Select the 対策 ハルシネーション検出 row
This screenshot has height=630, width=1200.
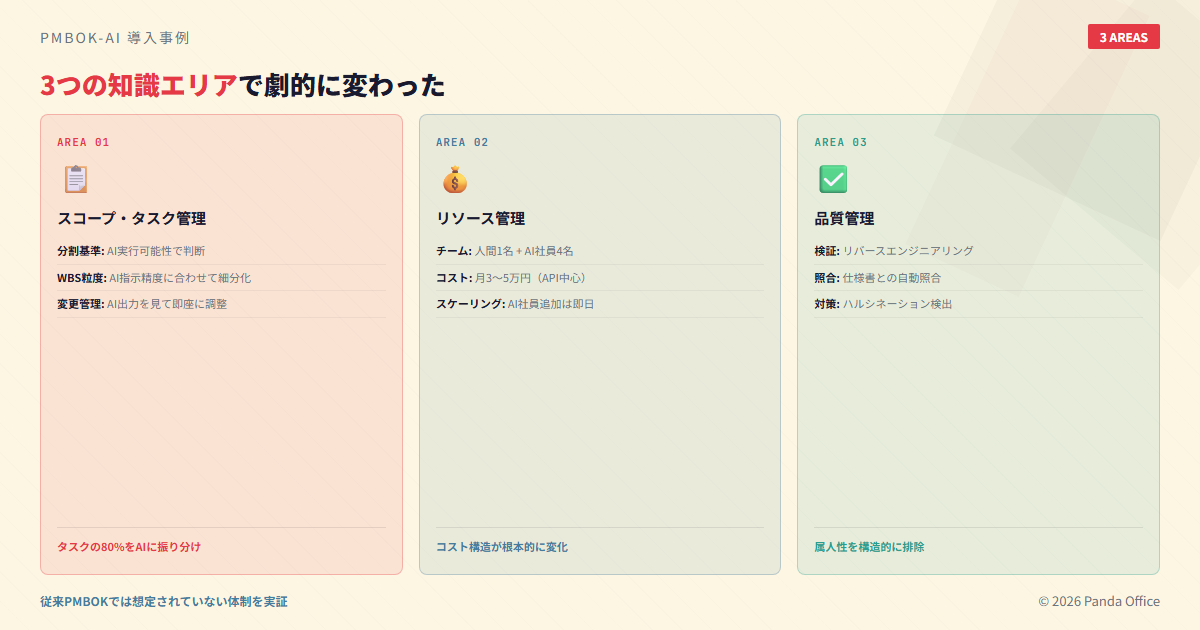pos(883,304)
